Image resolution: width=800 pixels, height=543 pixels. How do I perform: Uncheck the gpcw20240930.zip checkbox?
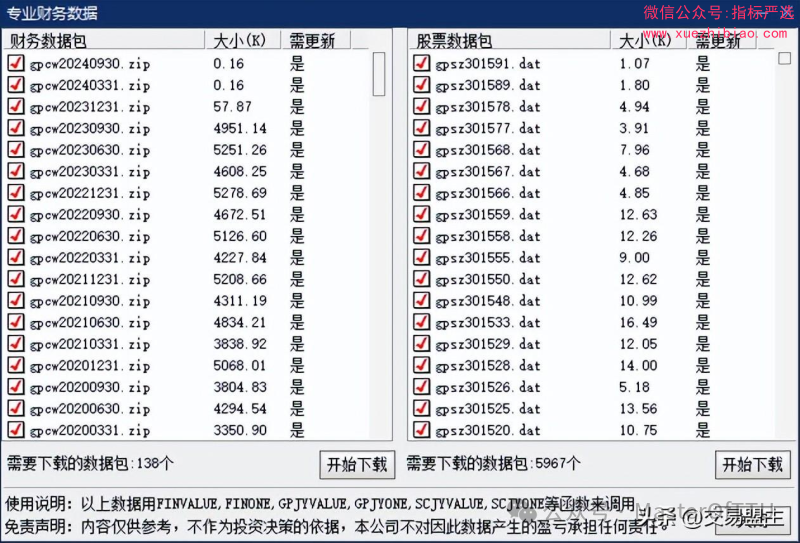[x=16, y=63]
